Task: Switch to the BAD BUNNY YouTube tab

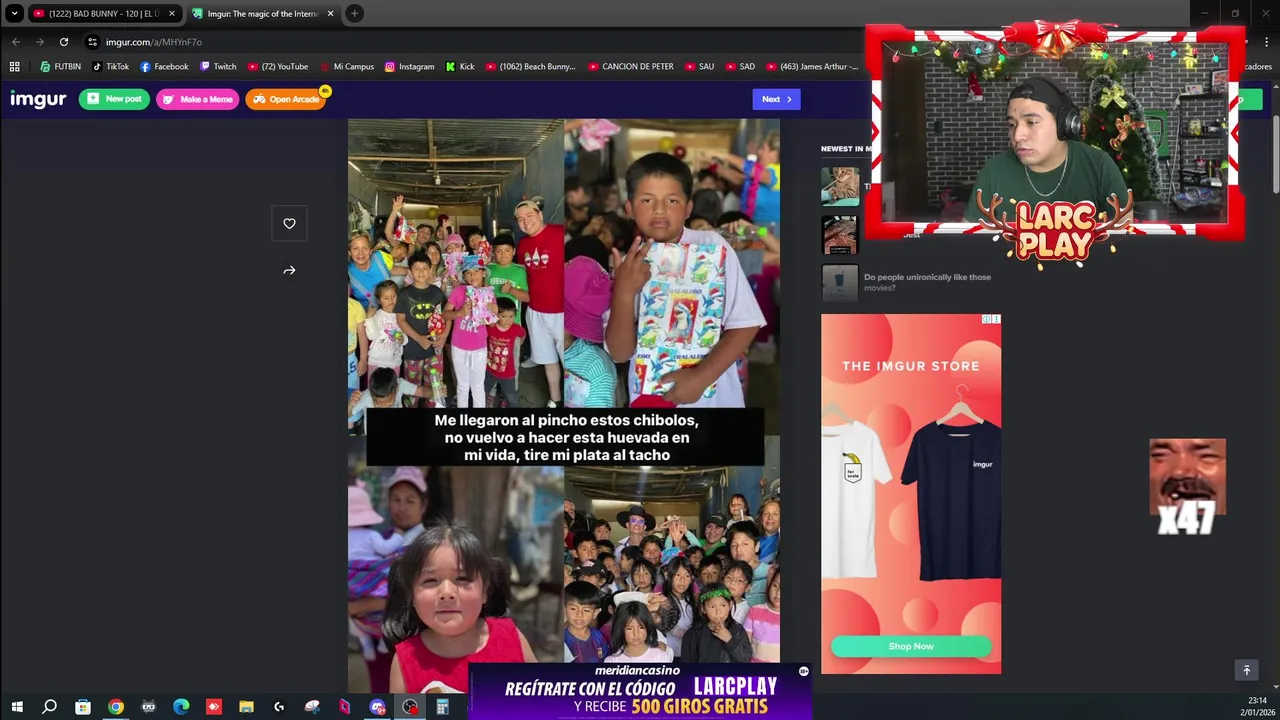Action: pos(103,14)
